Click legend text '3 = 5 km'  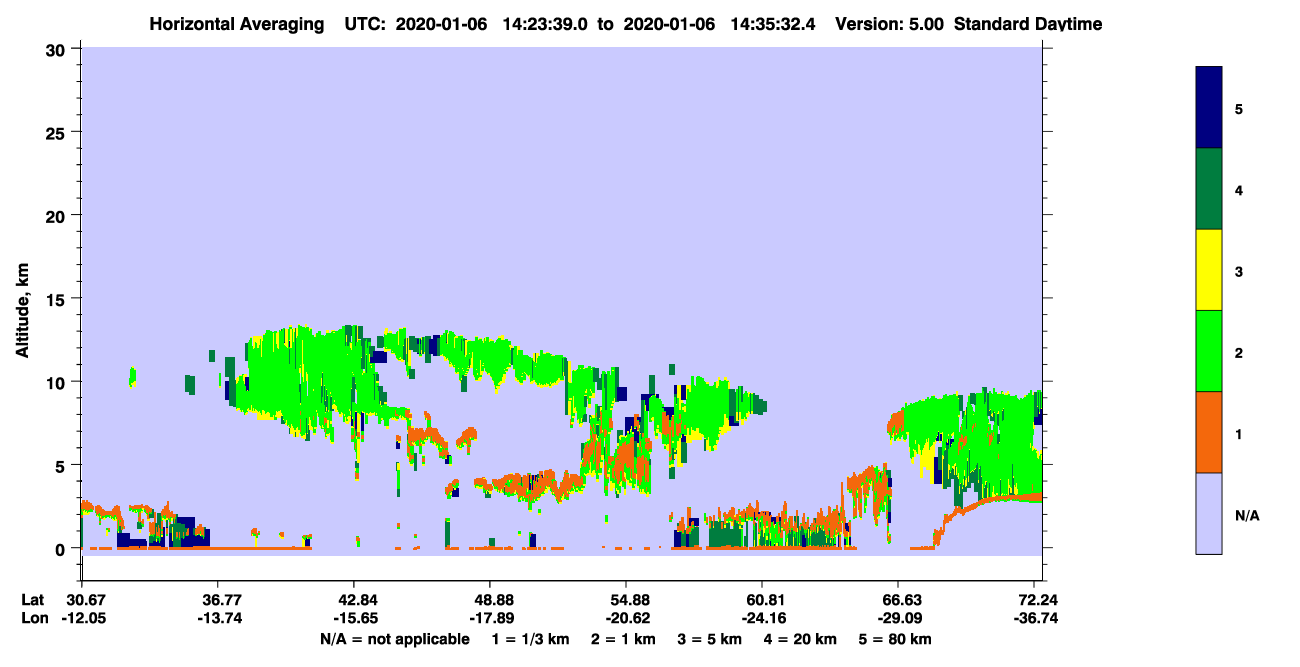(710, 639)
